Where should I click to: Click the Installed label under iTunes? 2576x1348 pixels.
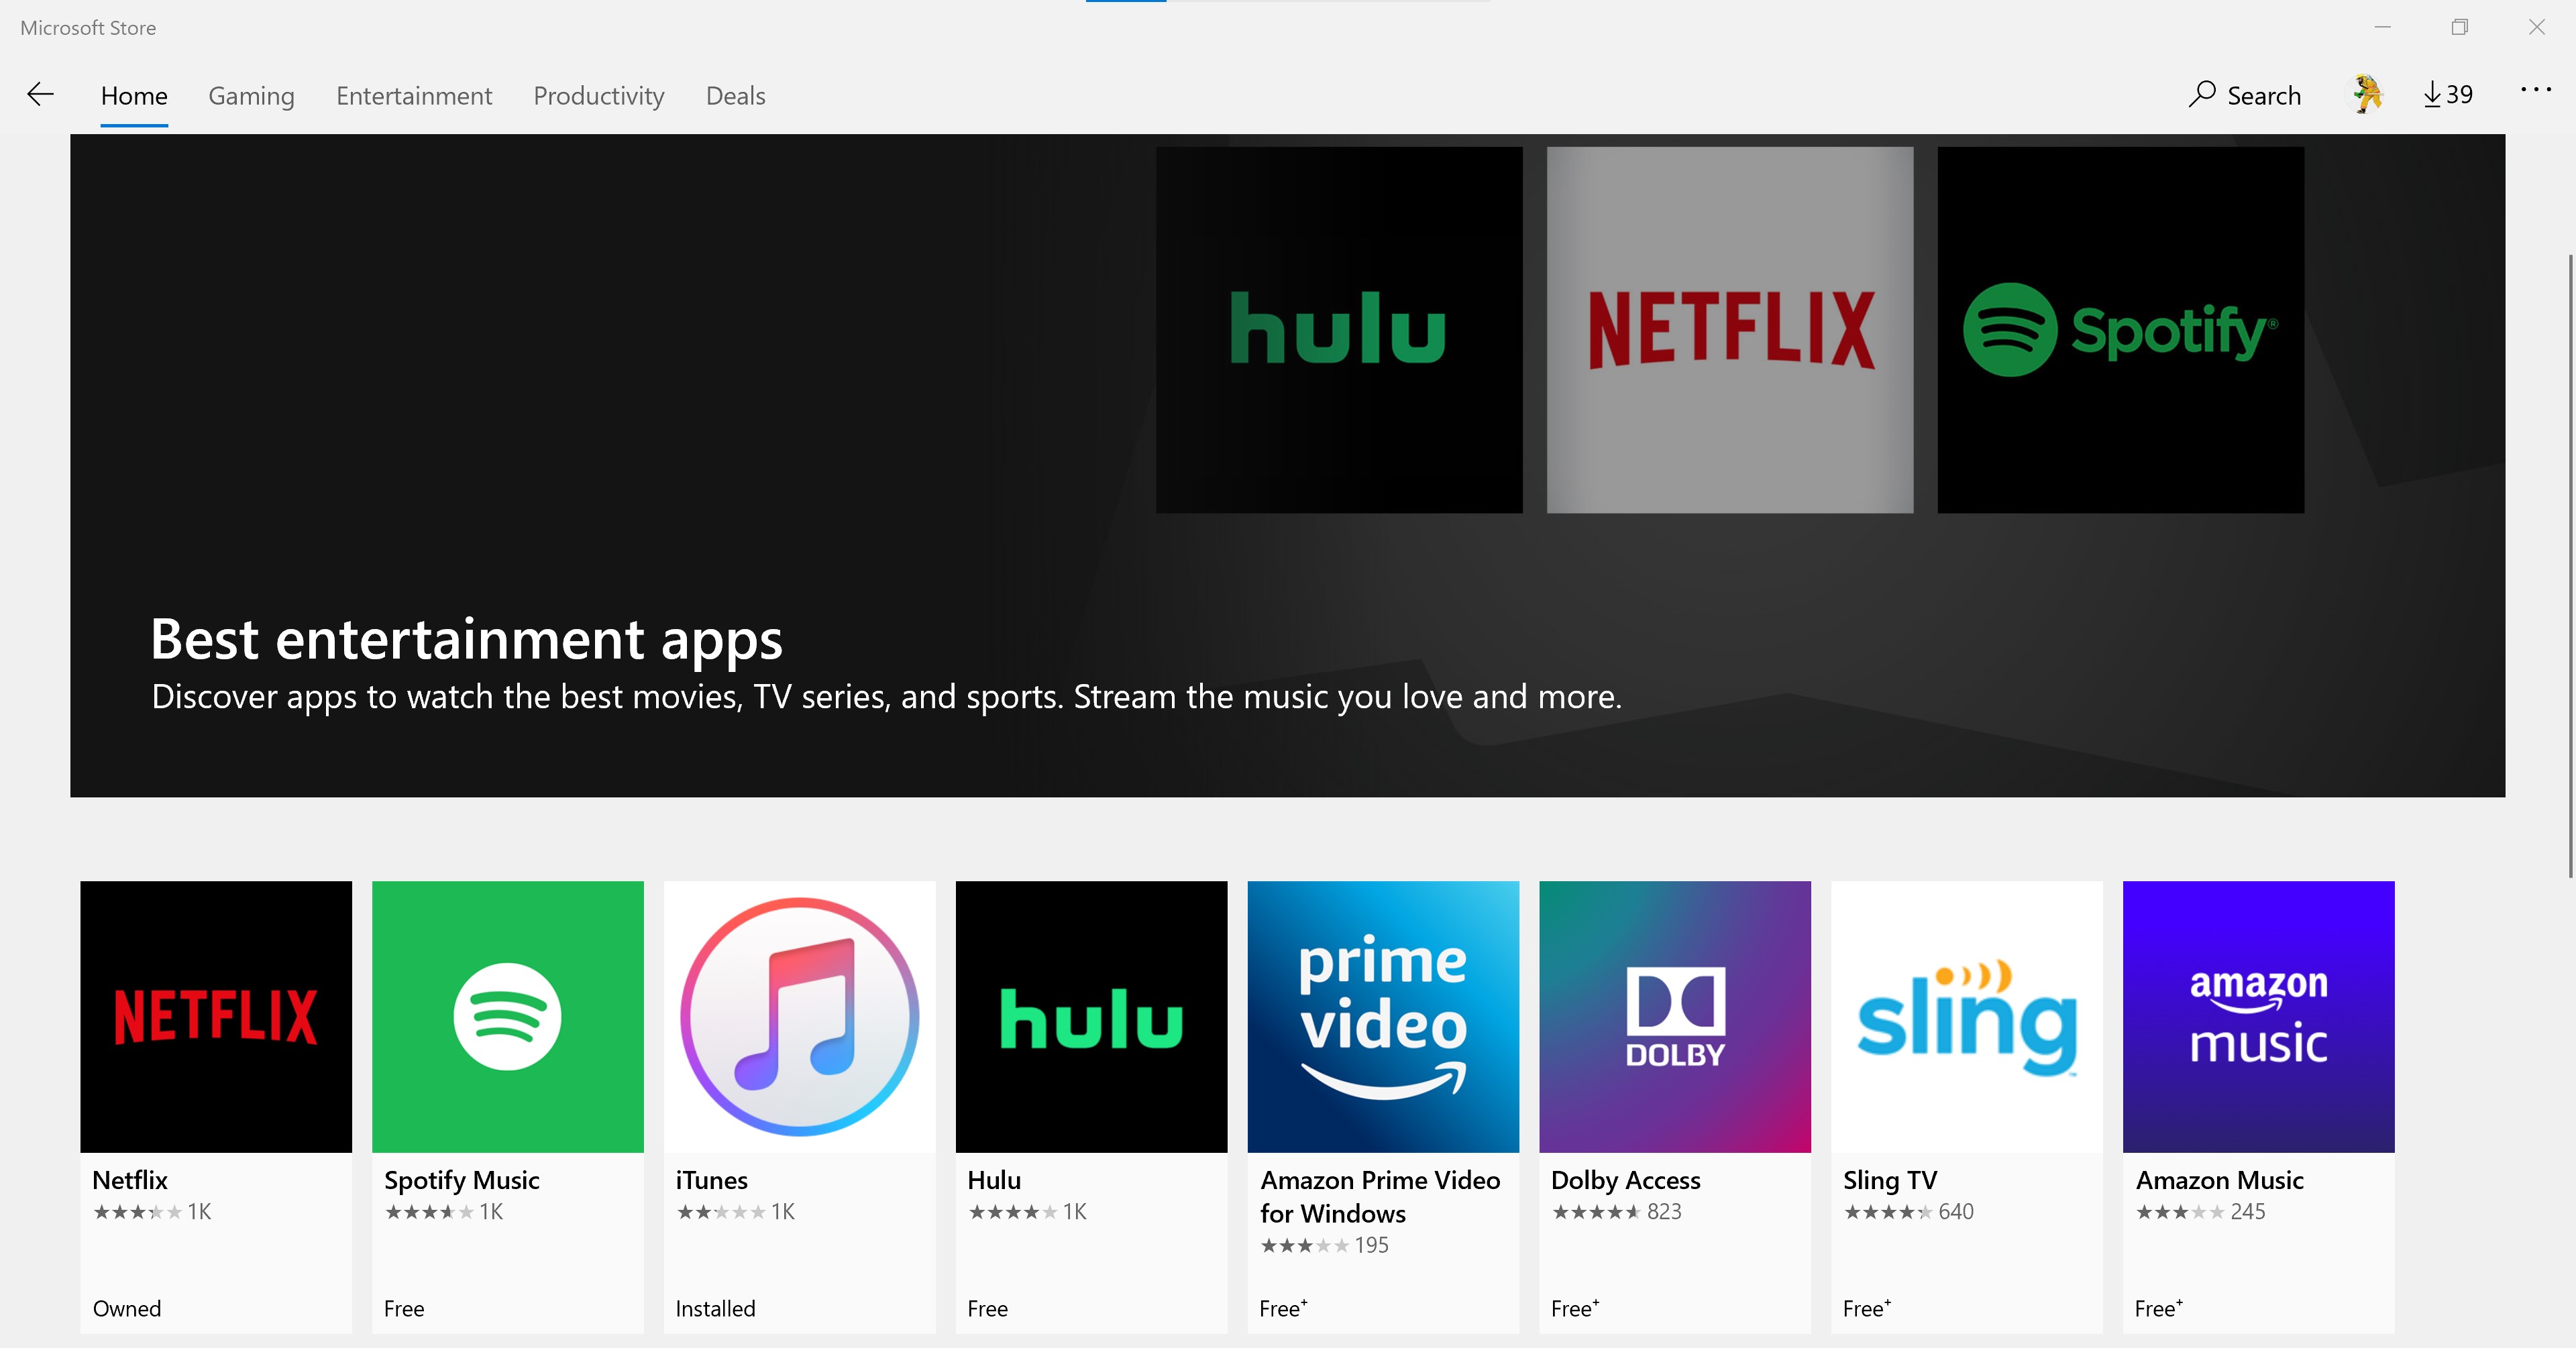tap(715, 1309)
